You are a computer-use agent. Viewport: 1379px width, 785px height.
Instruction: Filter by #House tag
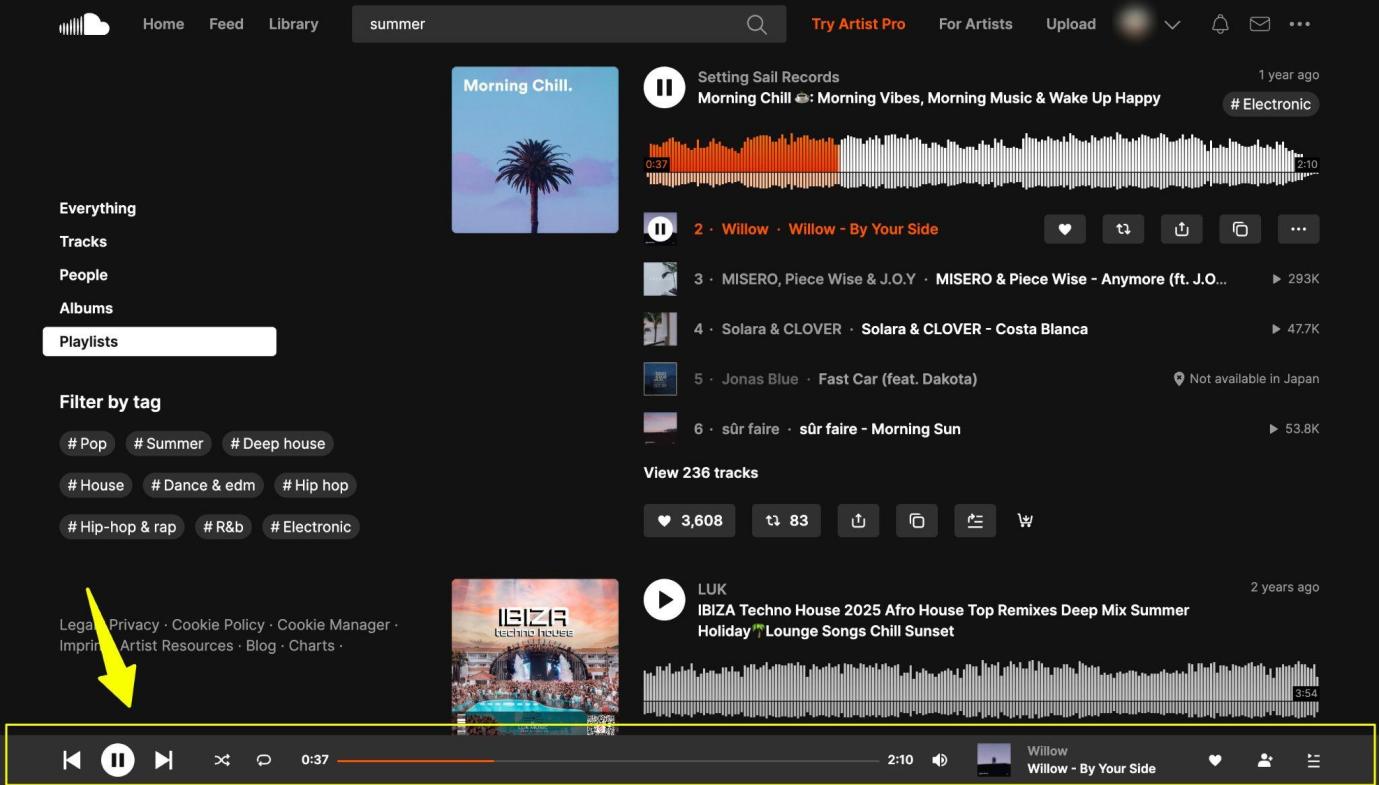click(x=96, y=485)
